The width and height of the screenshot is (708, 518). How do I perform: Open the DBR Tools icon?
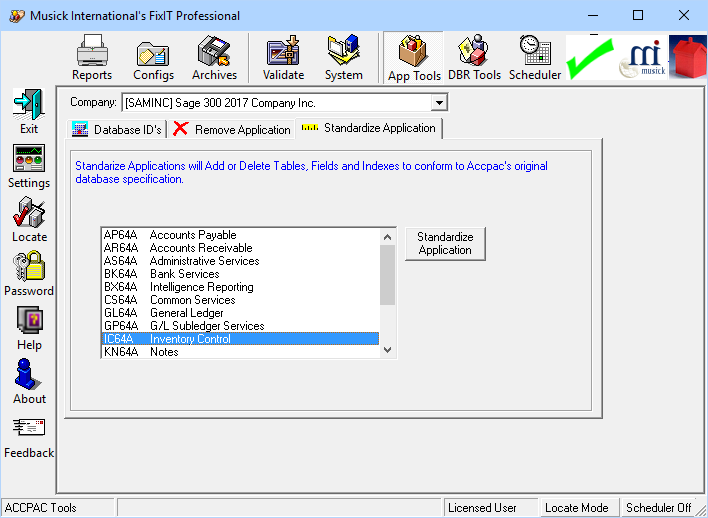[x=474, y=57]
